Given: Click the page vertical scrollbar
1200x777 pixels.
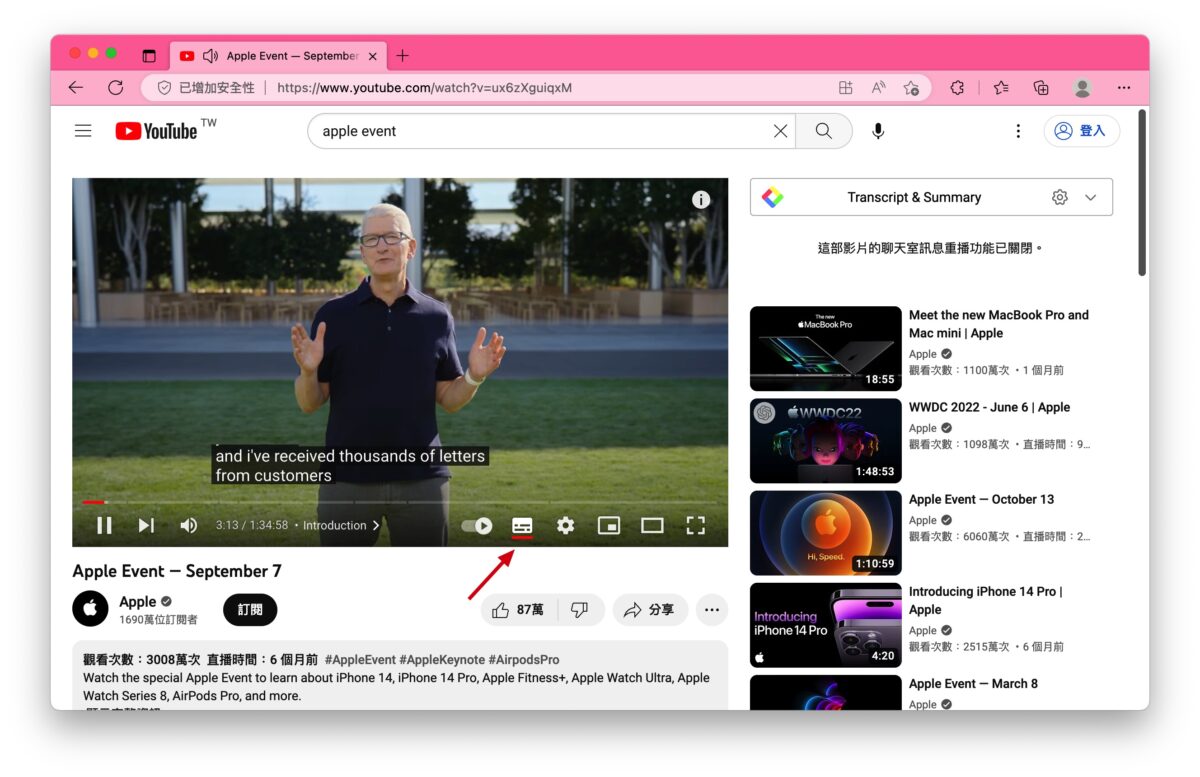Looking at the screenshot, I should point(1142,195).
